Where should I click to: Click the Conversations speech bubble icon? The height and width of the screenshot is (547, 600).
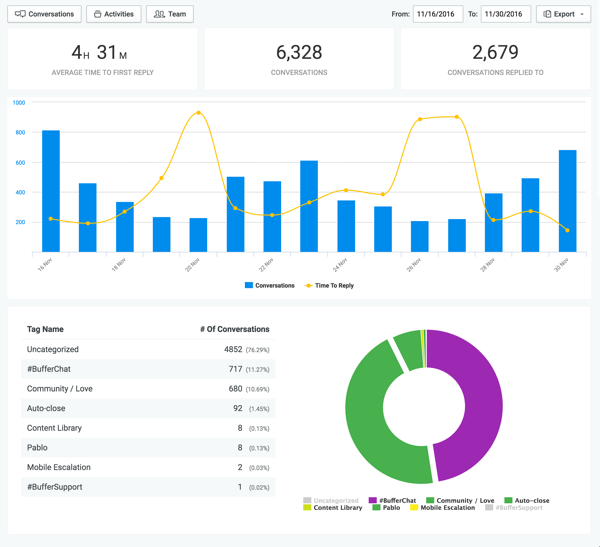pos(20,14)
